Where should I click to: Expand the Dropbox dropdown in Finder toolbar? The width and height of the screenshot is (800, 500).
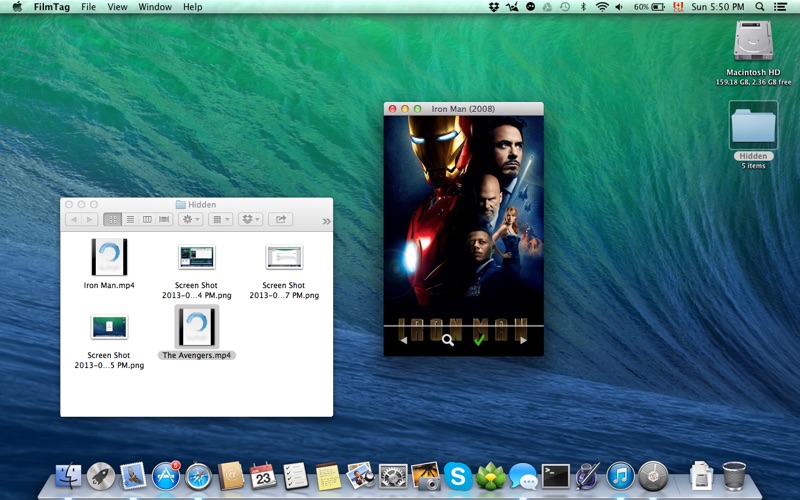pyautogui.click(x=251, y=219)
